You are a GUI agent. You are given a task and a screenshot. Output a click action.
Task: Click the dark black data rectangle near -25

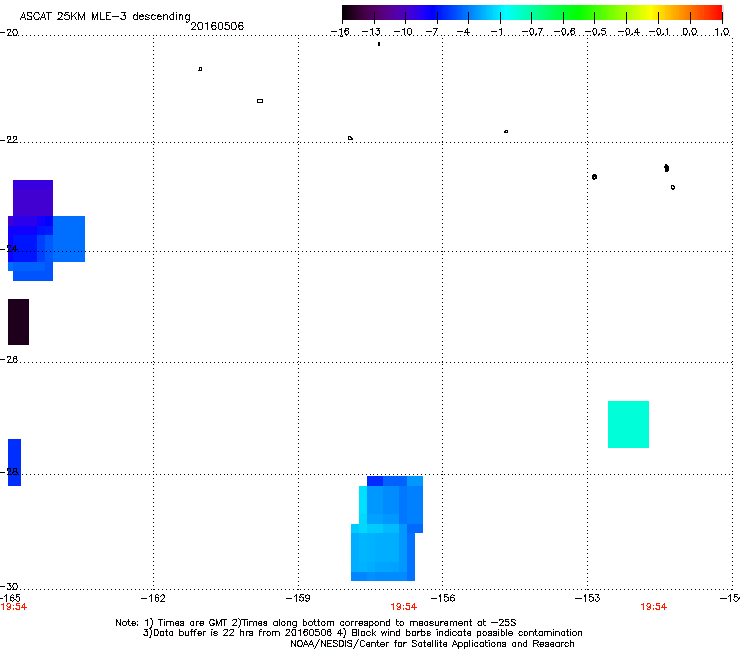pyautogui.click(x=18, y=322)
